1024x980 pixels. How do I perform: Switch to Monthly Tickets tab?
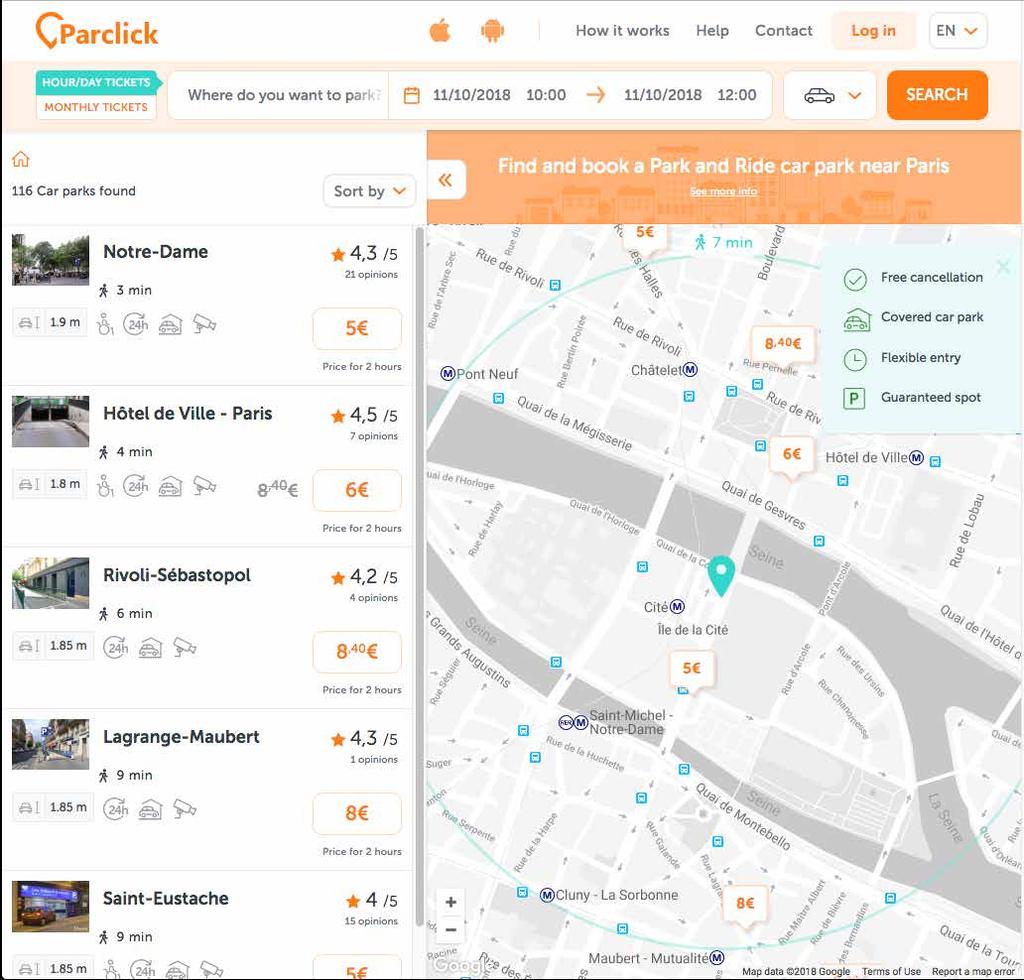coord(96,107)
